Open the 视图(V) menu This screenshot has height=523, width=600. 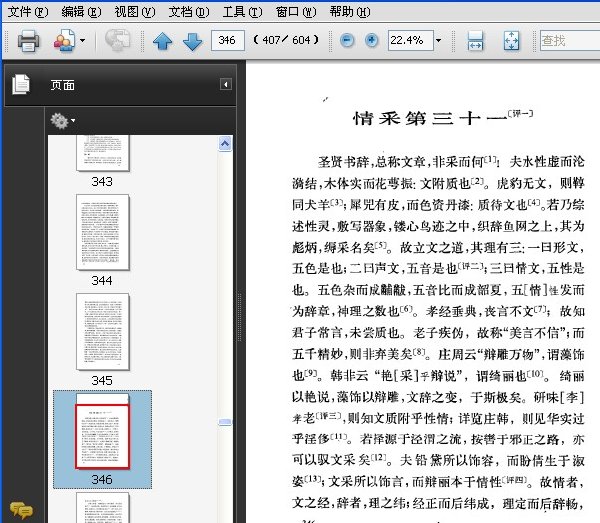[135, 12]
